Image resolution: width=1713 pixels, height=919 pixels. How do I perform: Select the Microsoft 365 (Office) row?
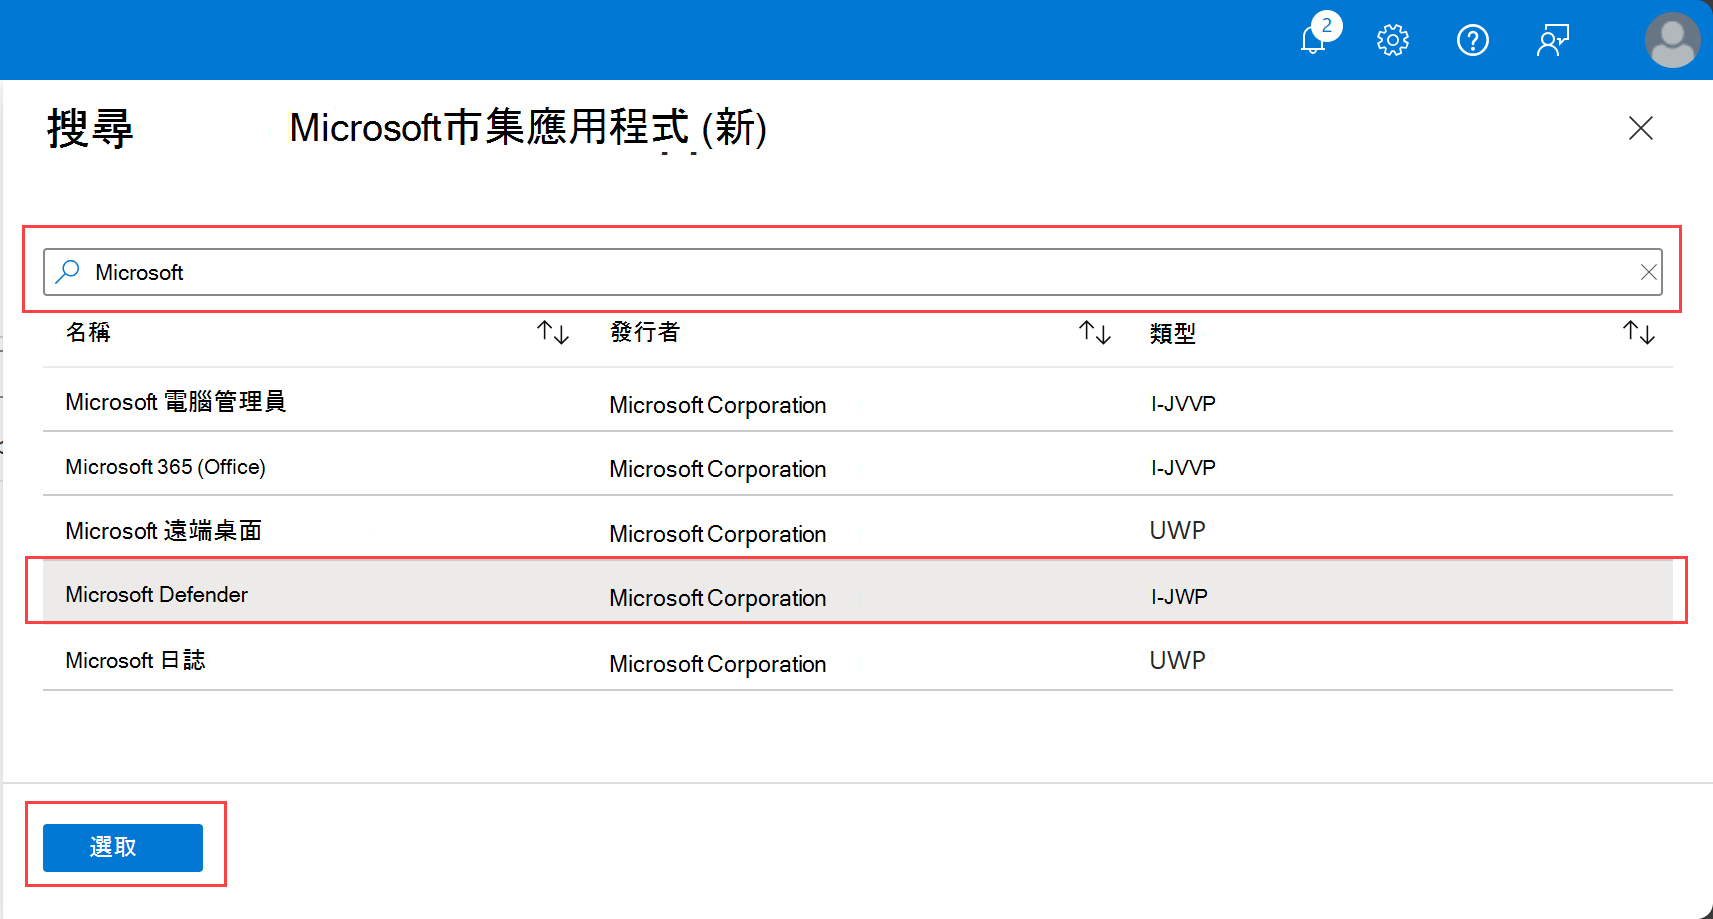pyautogui.click(x=858, y=464)
